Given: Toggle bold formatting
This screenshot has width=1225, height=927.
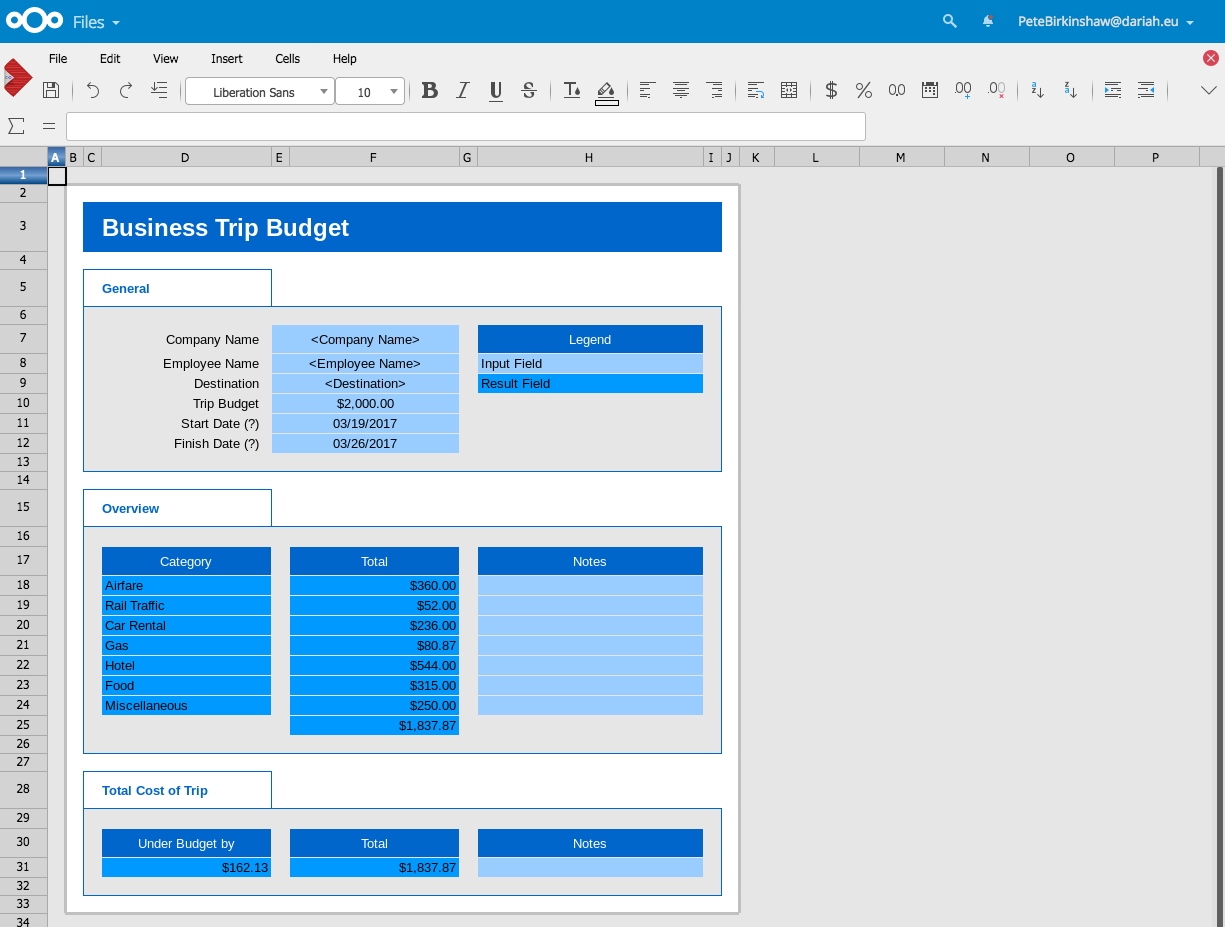Looking at the screenshot, I should coord(430,91).
